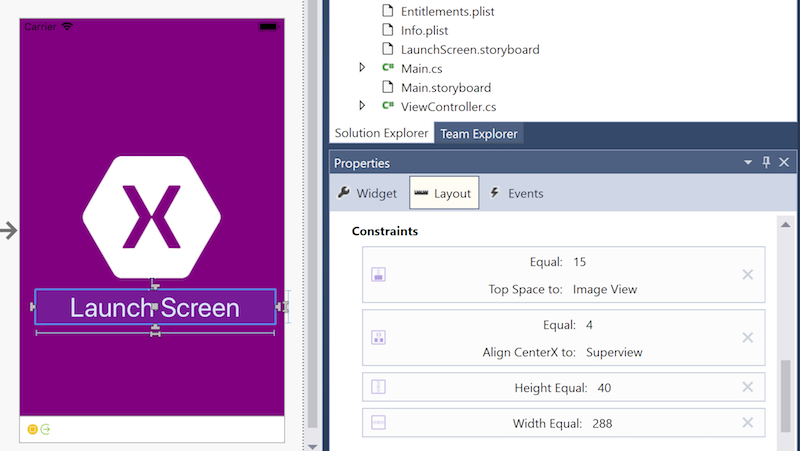The image size is (800, 451).
Task: Click the width constraint indicator below label
Action: coord(155,333)
